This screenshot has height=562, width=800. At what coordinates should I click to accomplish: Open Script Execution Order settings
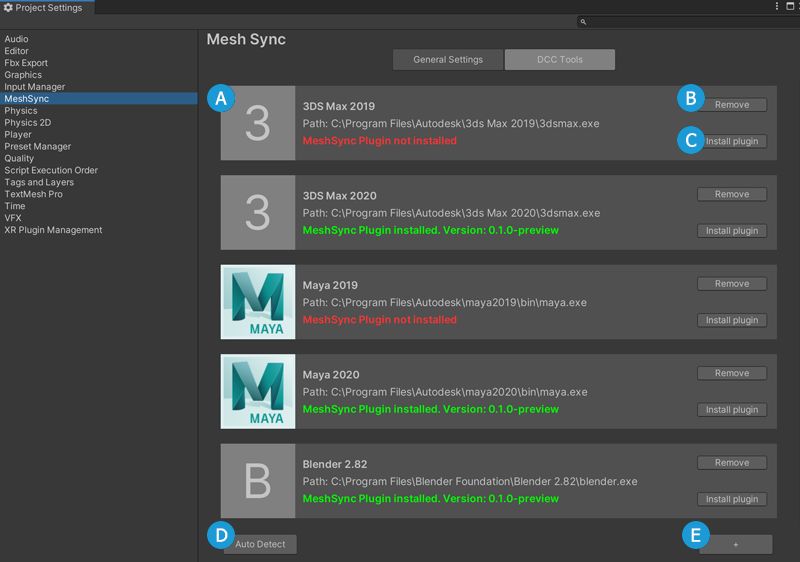point(98,170)
